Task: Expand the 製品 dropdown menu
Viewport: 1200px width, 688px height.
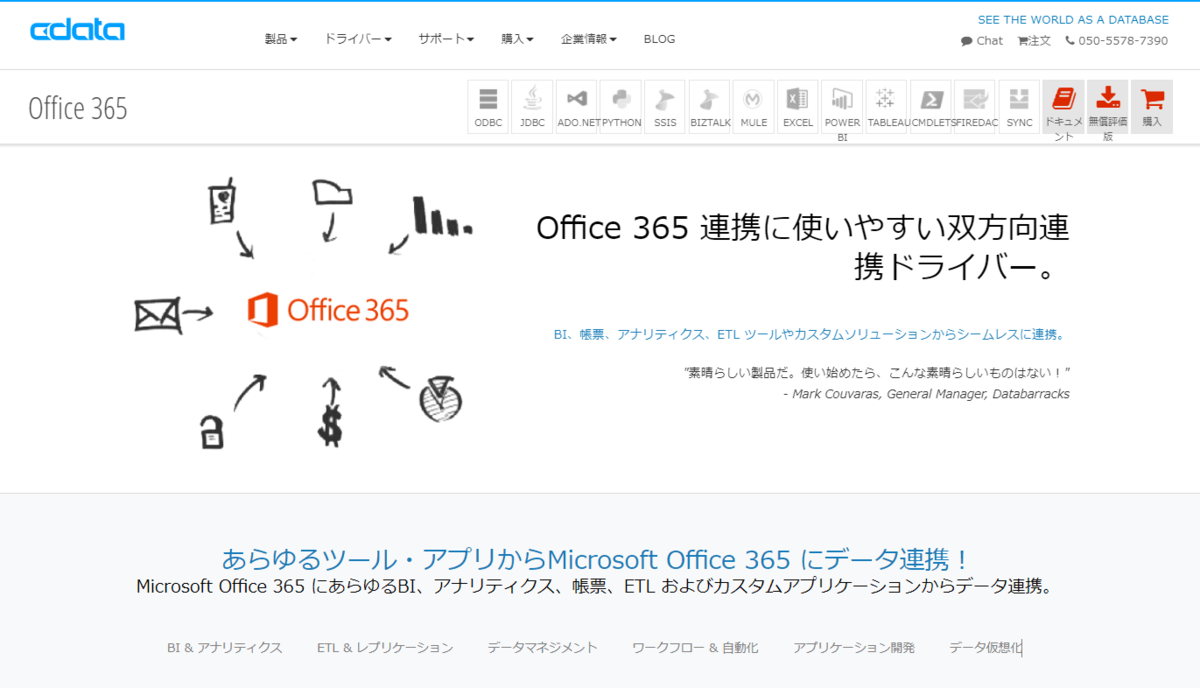Action: click(x=278, y=39)
